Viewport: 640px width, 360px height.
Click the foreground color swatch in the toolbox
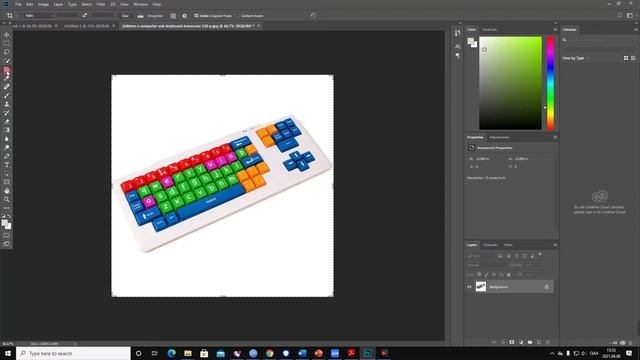5,223
